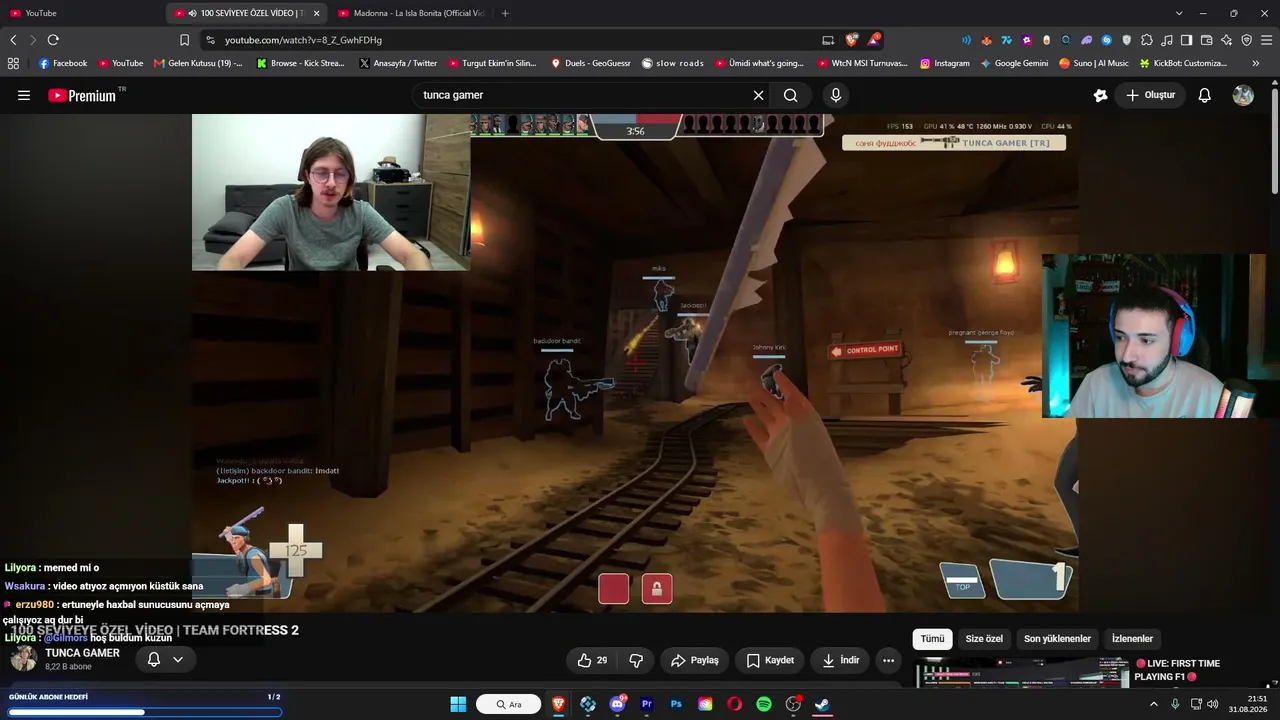Reload the current page
Viewport: 1280px width, 720px height.
tap(53, 40)
